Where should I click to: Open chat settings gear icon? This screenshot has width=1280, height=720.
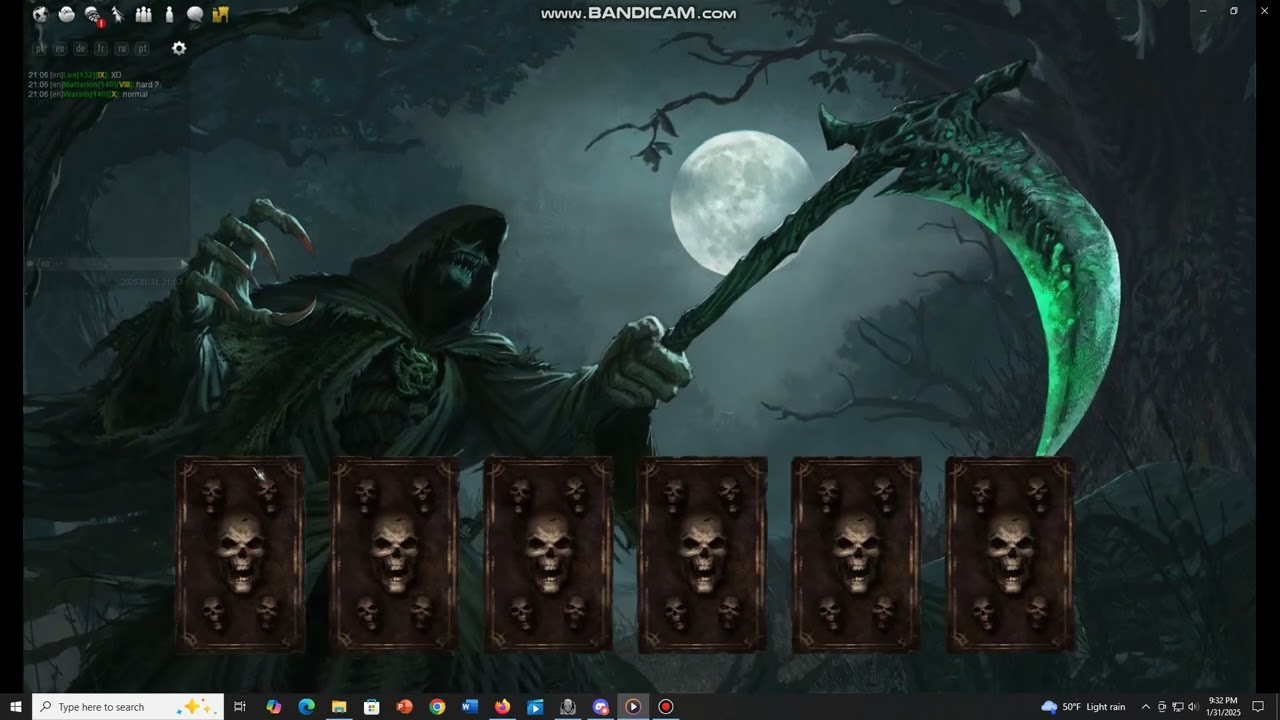tap(179, 48)
